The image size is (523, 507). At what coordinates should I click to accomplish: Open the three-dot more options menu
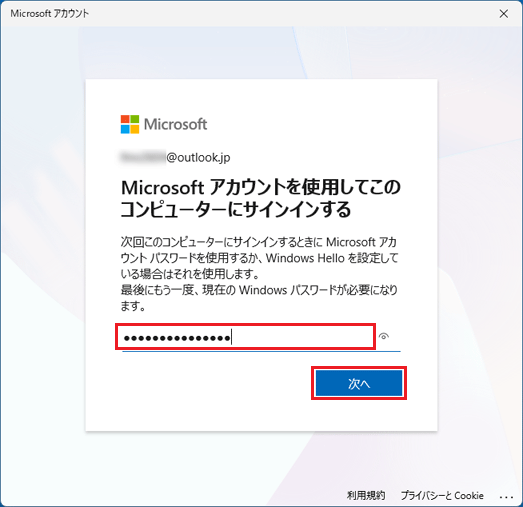point(506,497)
